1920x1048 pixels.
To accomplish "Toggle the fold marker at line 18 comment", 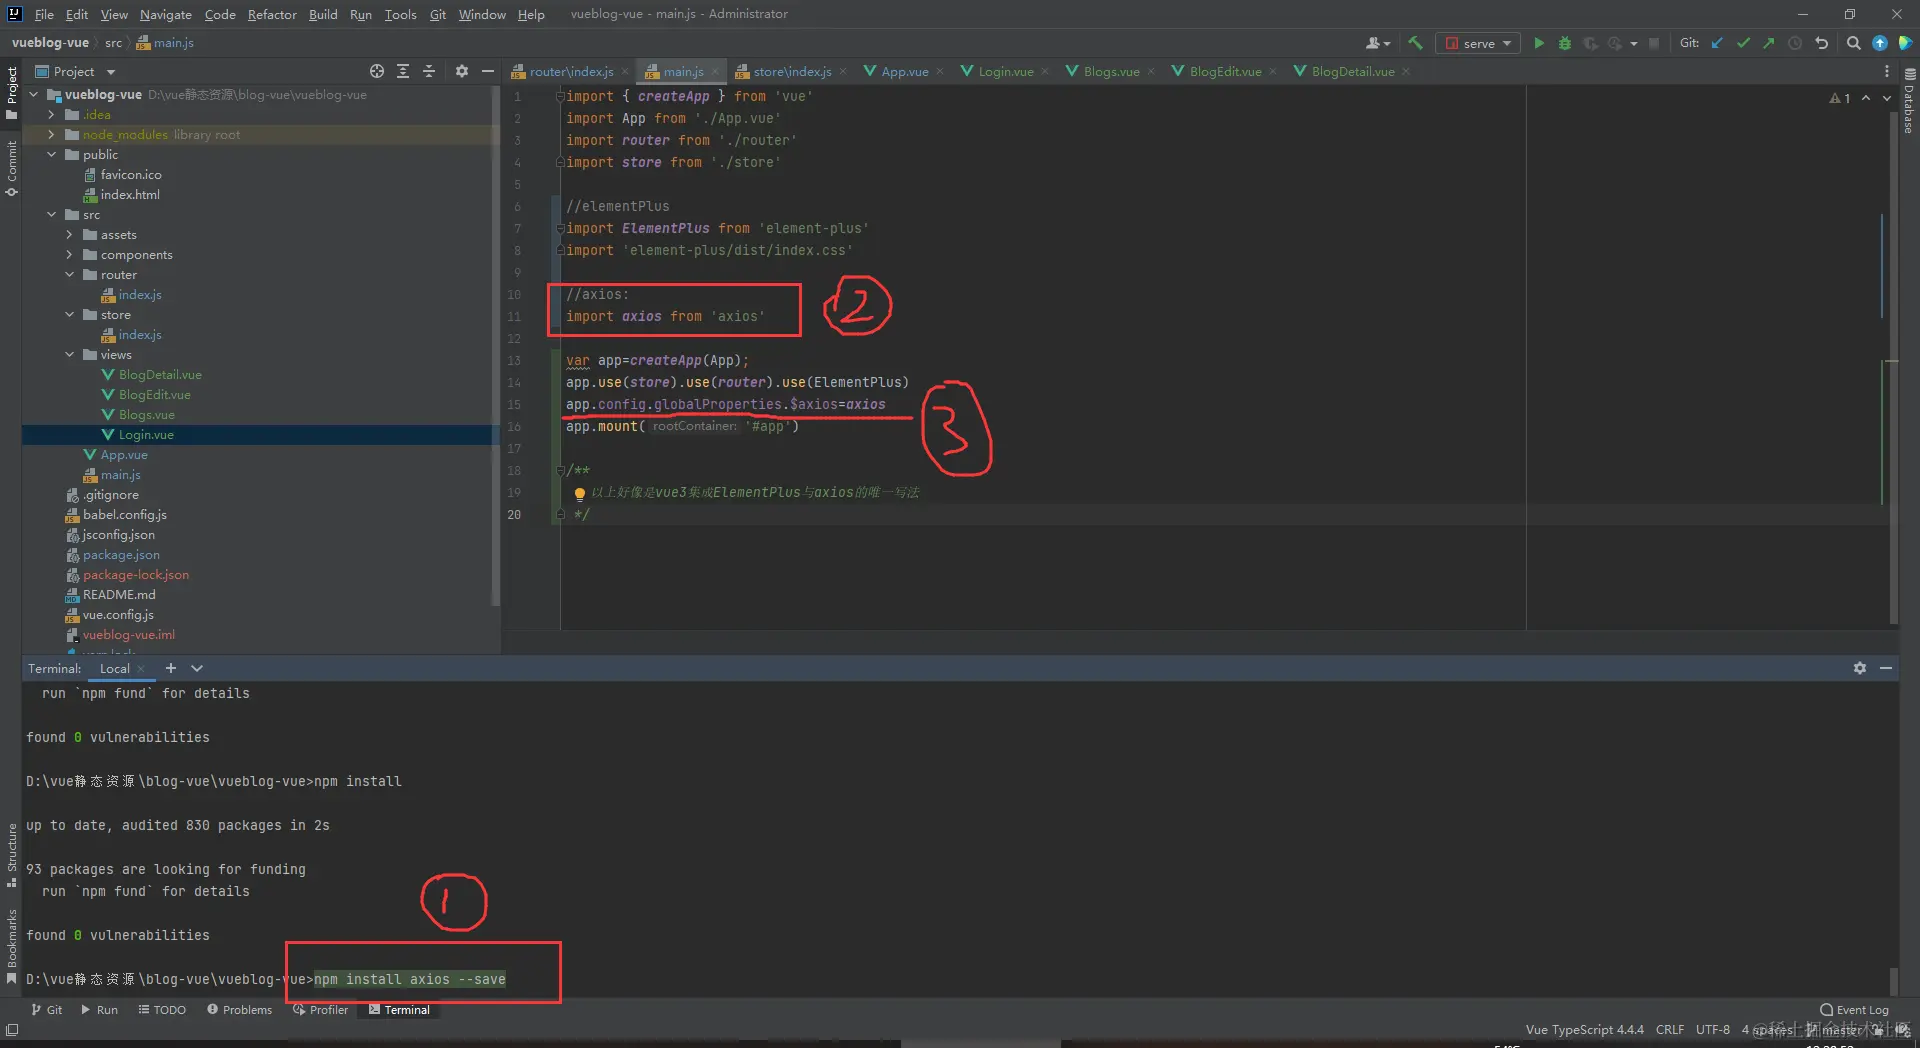I will 560,471.
